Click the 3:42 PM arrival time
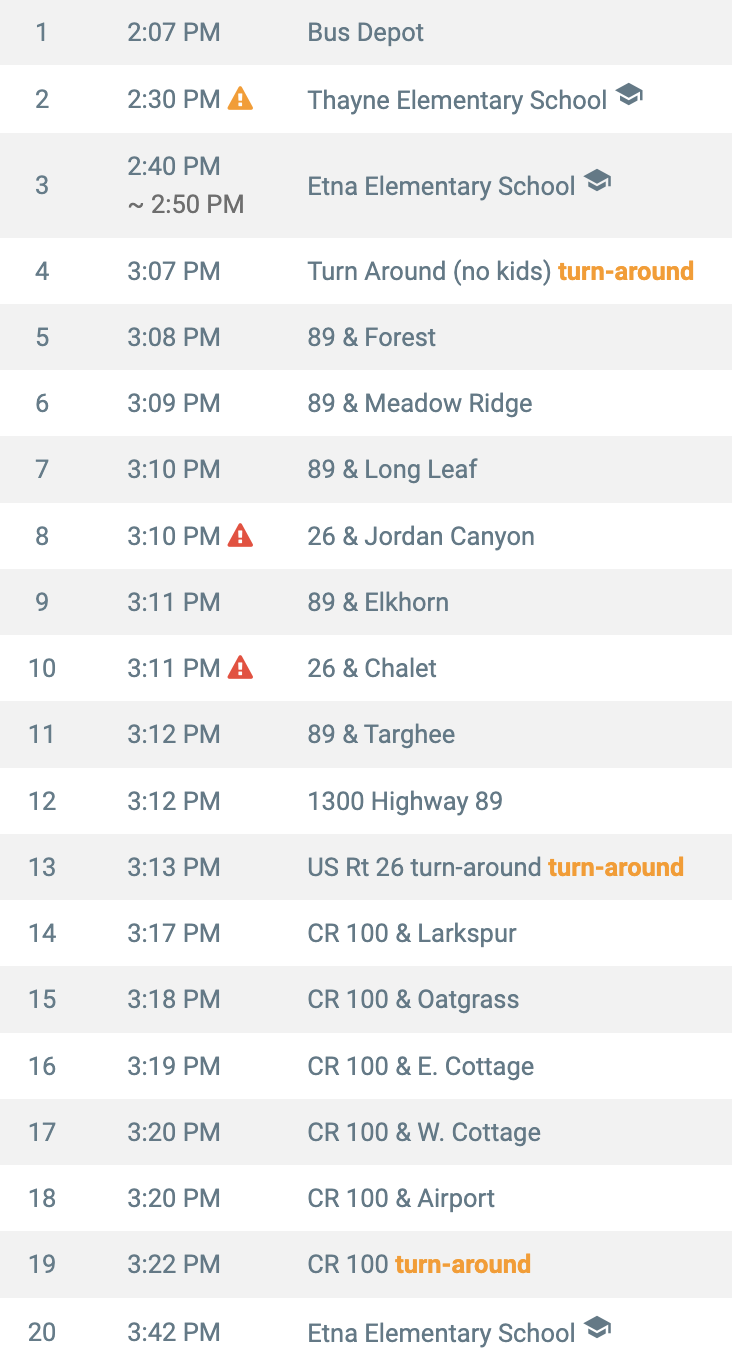 click(174, 1332)
